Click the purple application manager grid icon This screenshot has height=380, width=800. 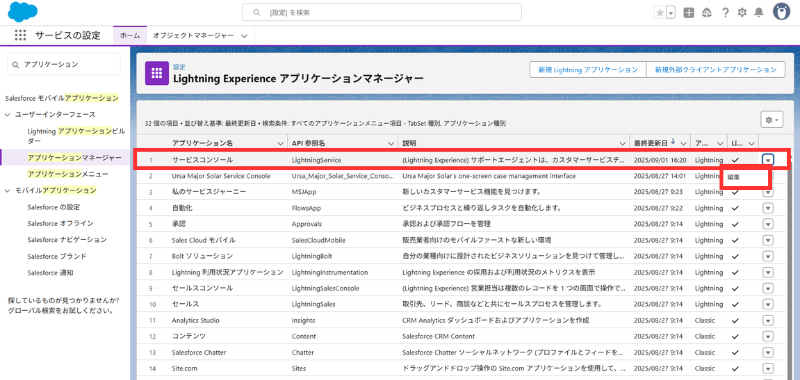tap(157, 73)
